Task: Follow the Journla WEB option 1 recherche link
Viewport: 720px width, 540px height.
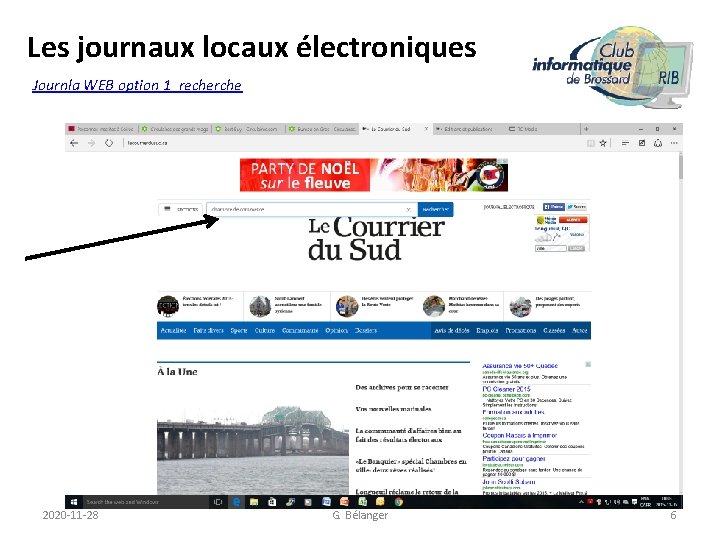Action: point(137,85)
